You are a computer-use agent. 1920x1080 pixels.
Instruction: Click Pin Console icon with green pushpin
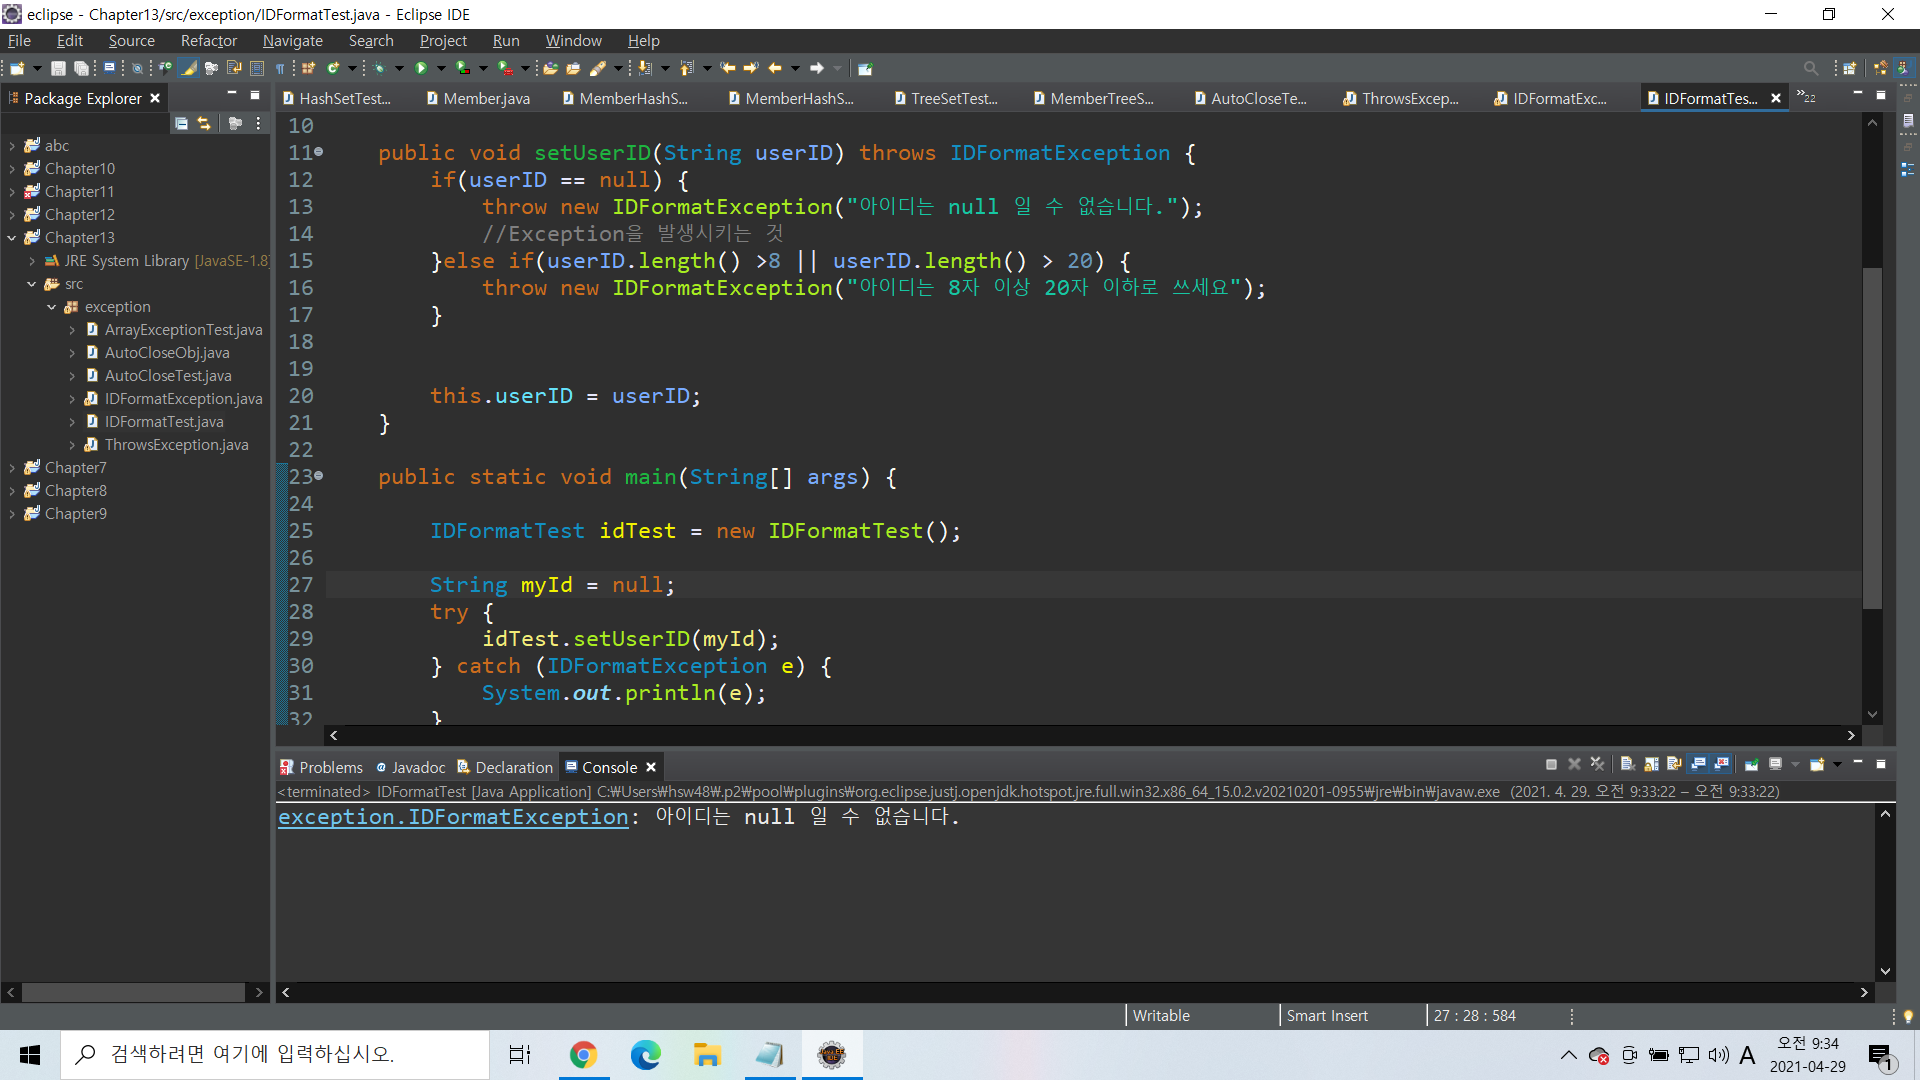coord(1752,765)
